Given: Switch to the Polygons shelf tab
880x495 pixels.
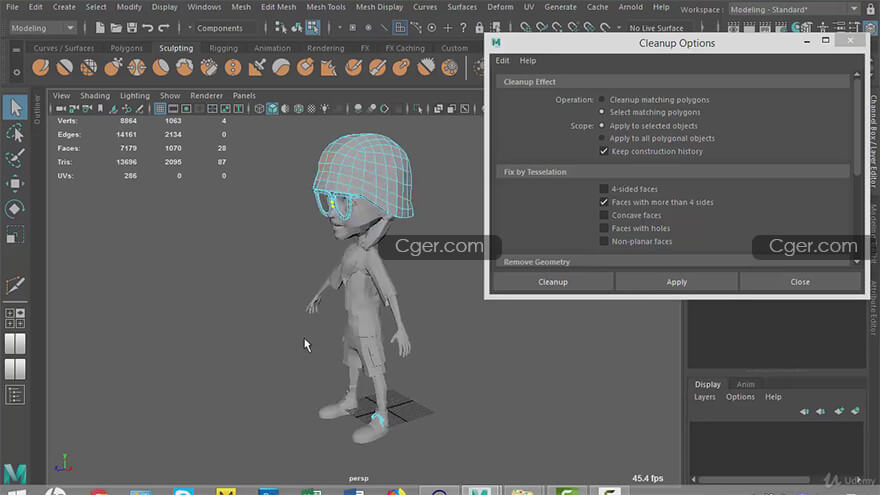Looking at the screenshot, I should pyautogui.click(x=126, y=48).
